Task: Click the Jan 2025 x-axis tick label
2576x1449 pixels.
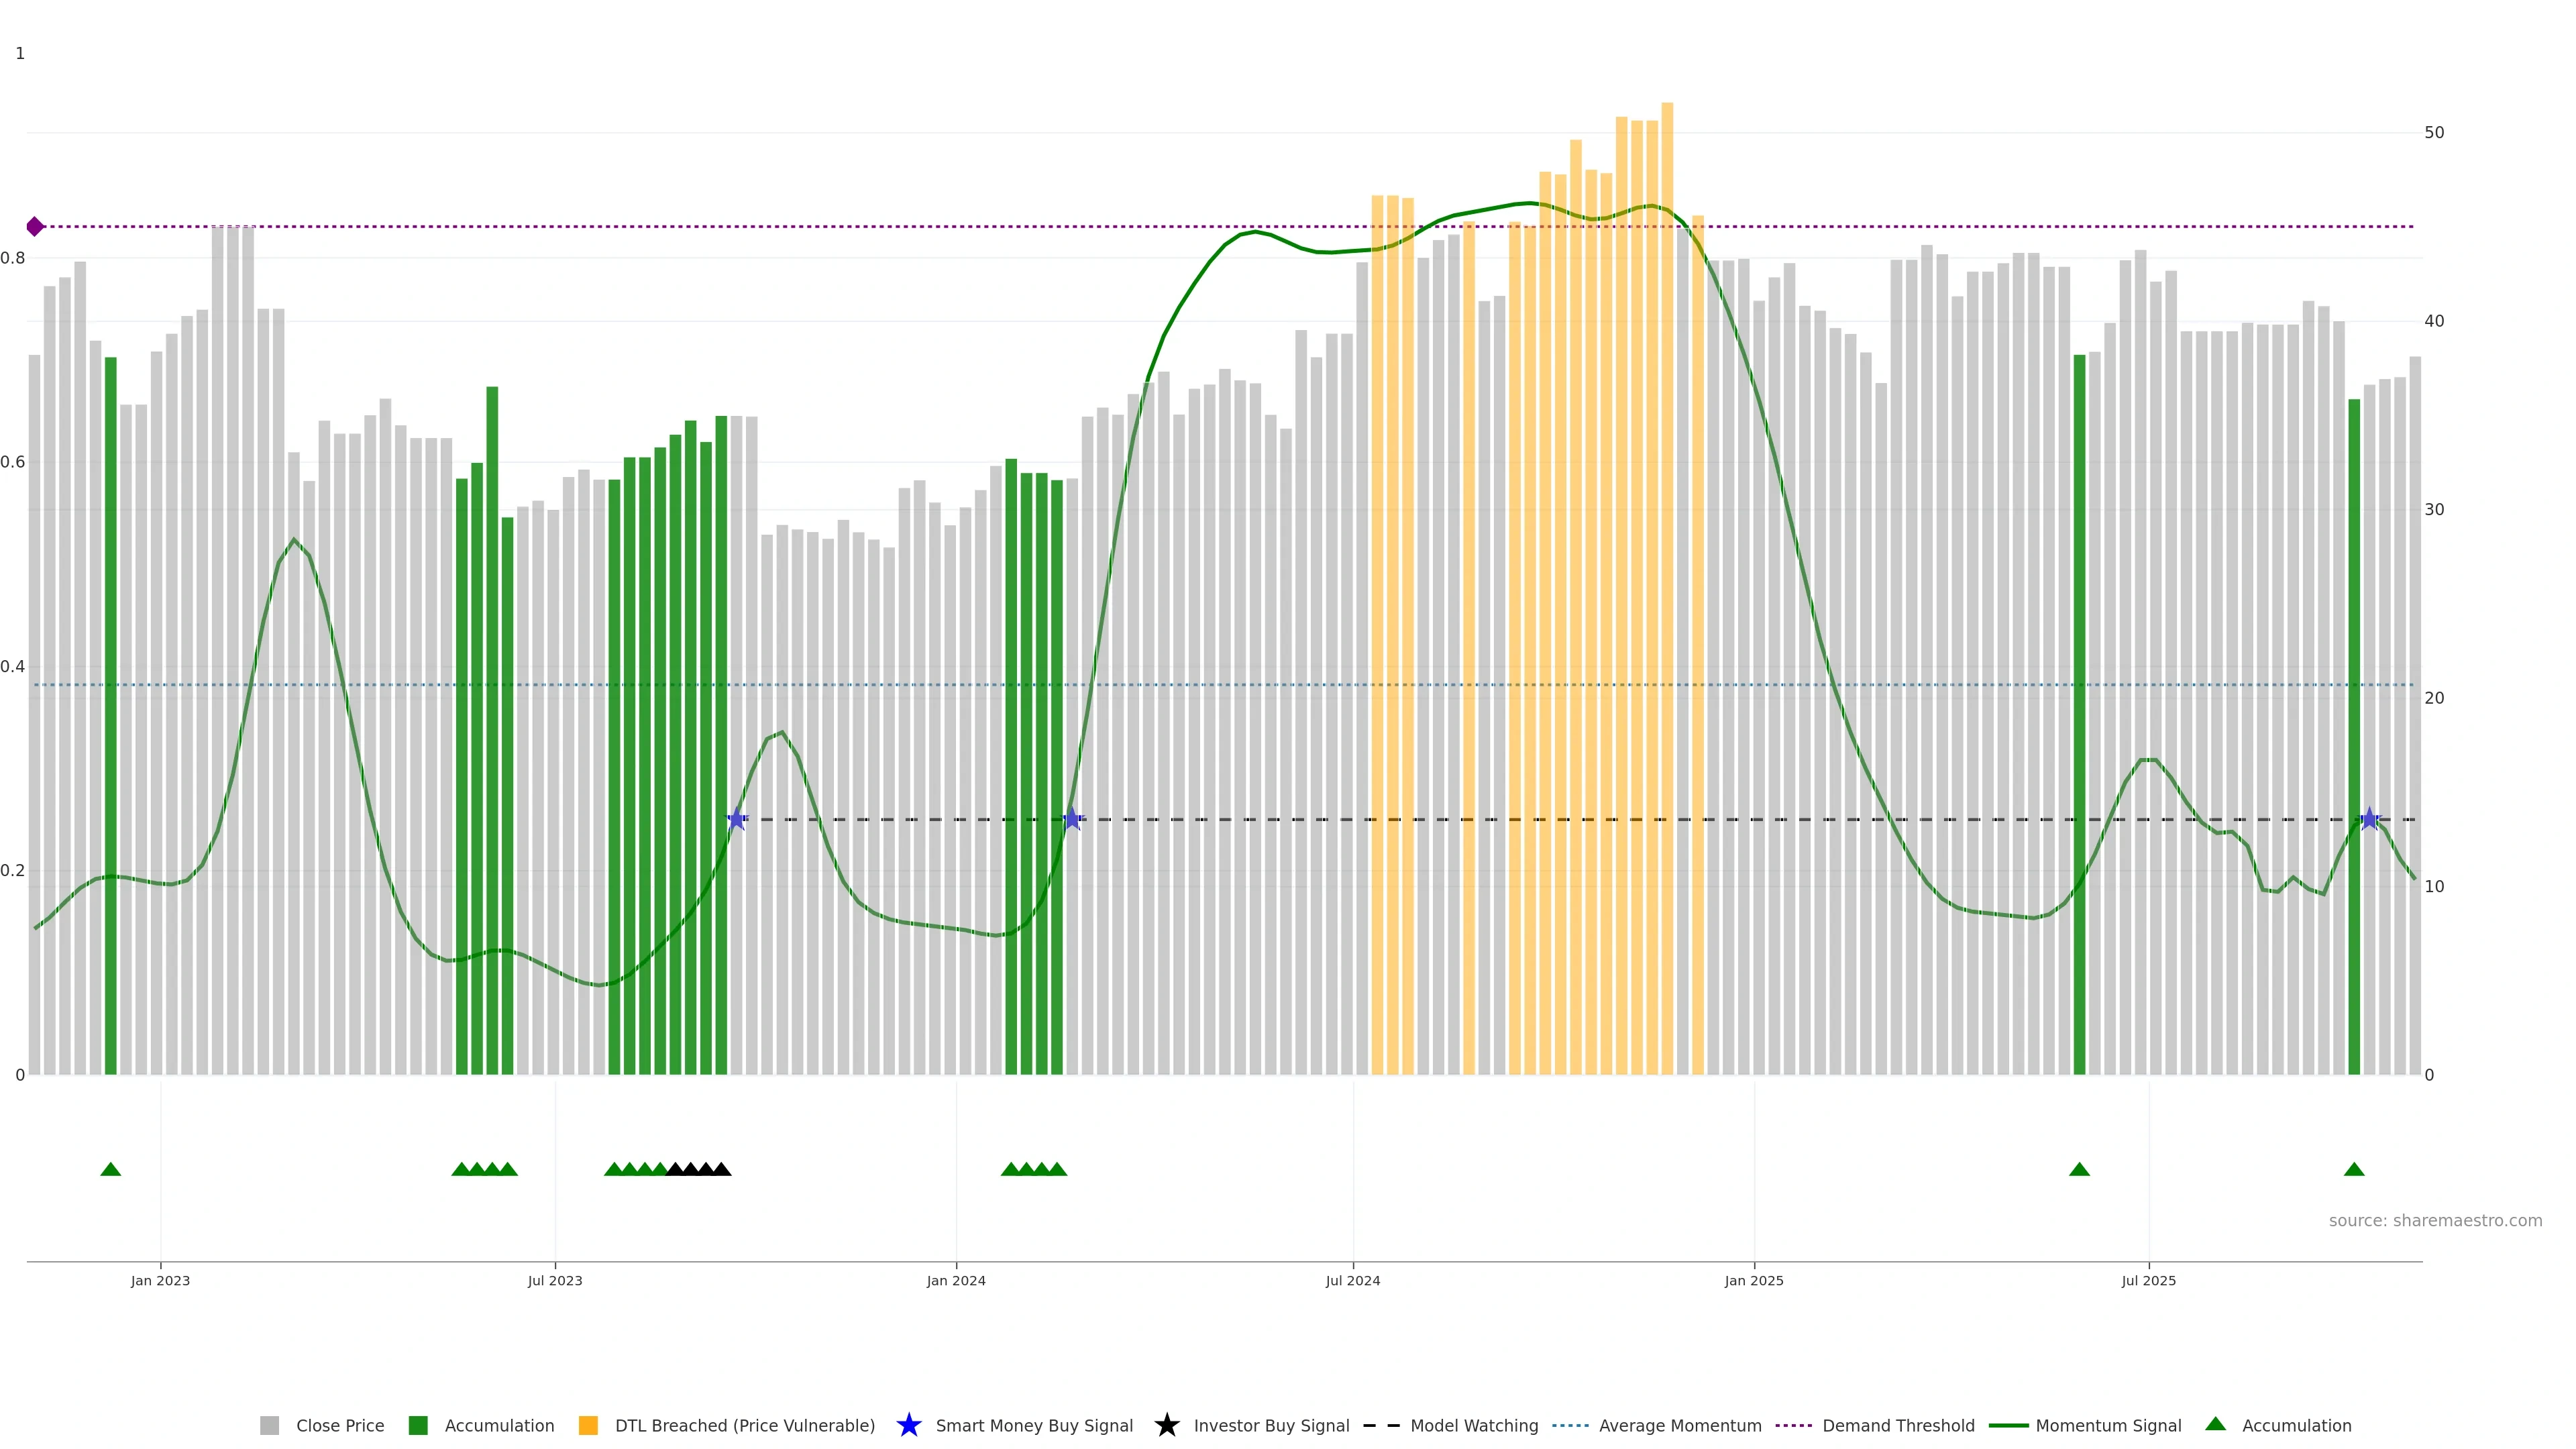Action: [x=1753, y=1281]
